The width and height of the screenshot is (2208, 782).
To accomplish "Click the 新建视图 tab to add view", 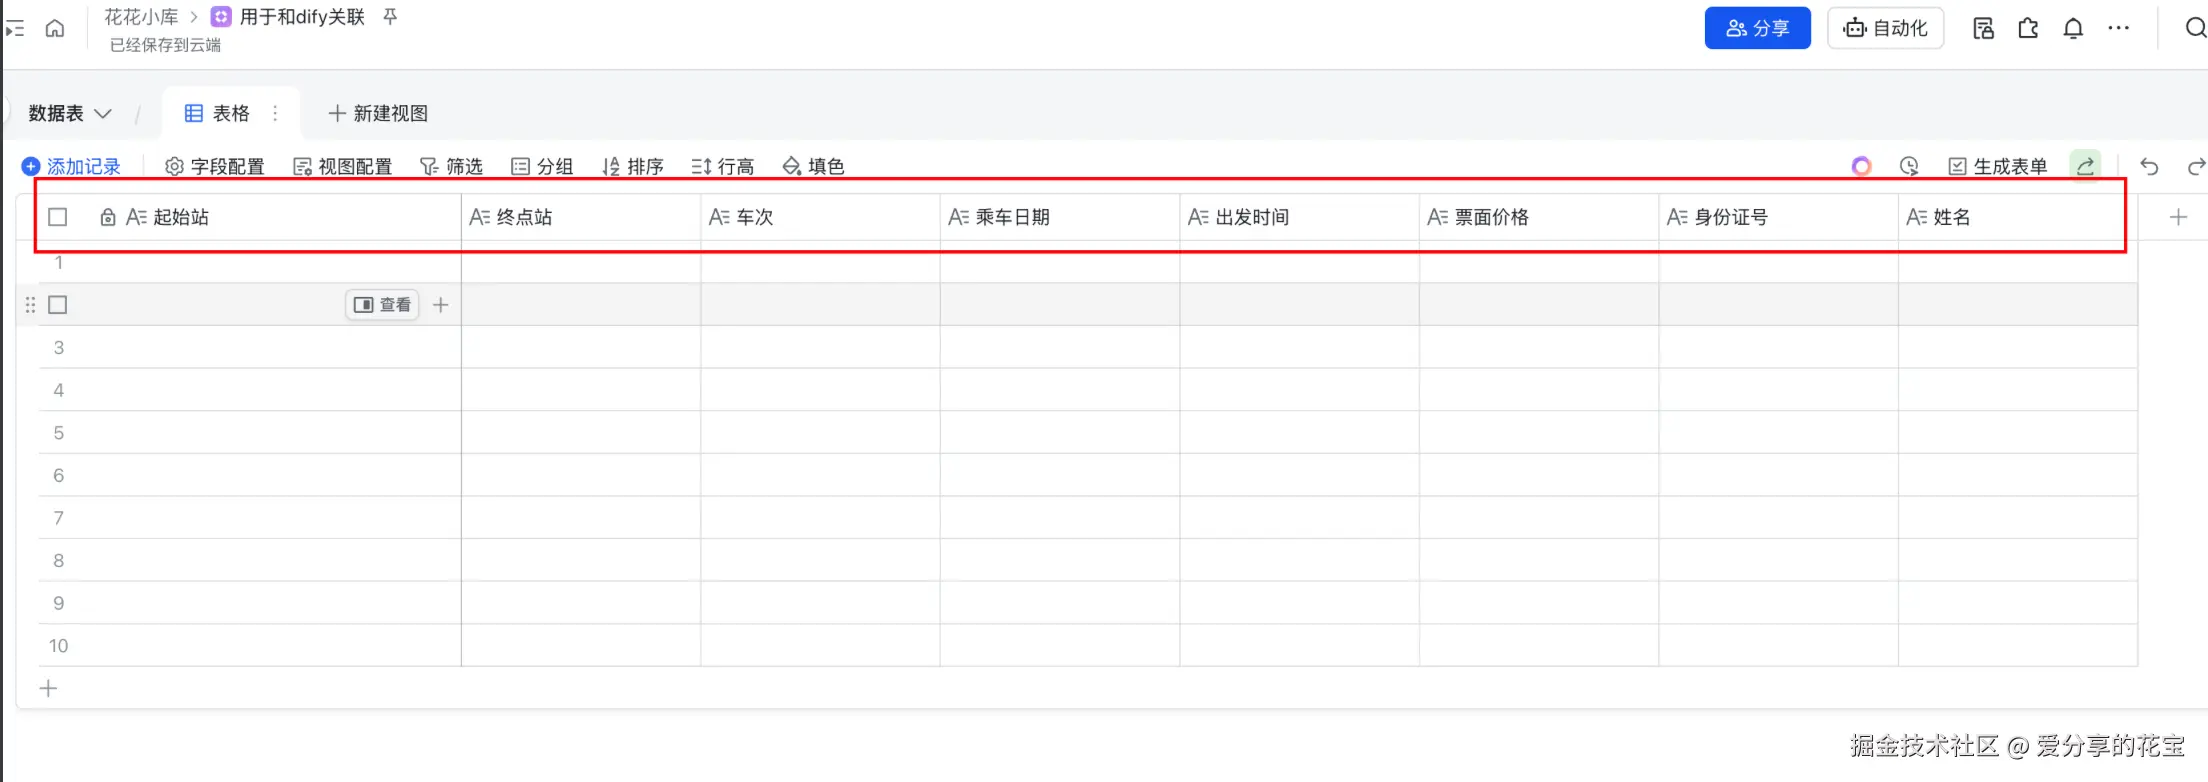I will [x=378, y=113].
